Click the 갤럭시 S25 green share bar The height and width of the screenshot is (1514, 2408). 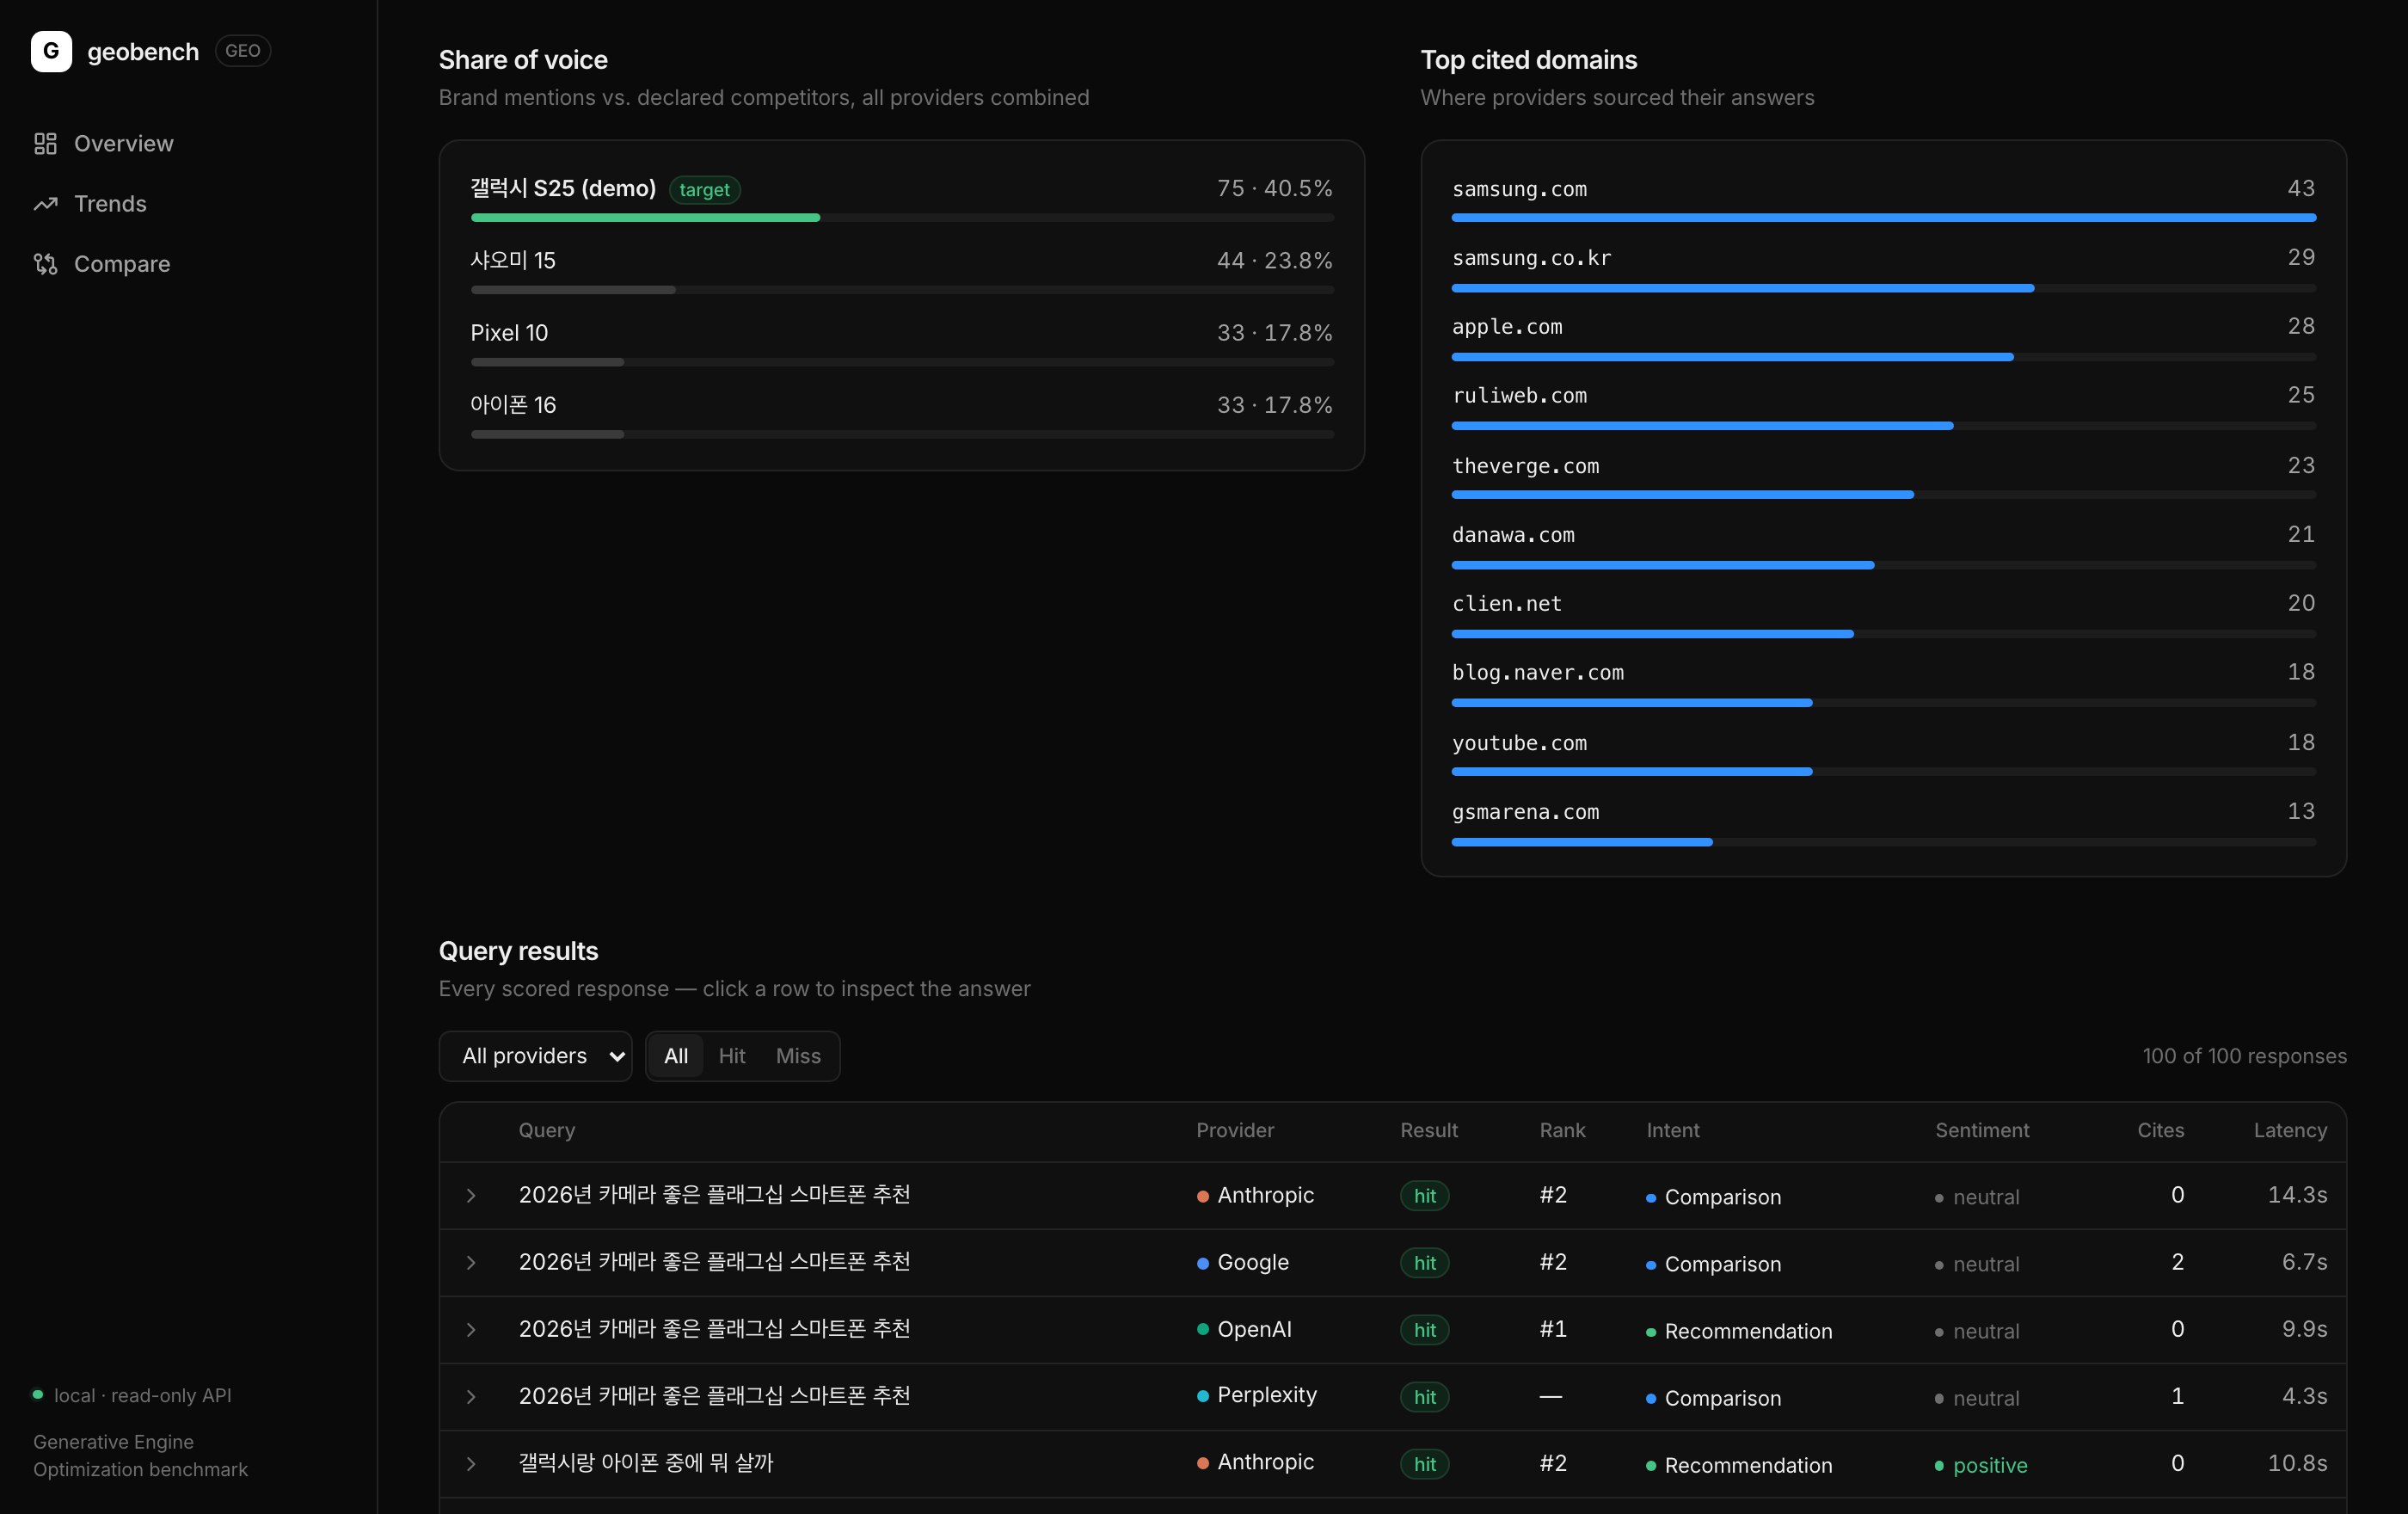tap(645, 218)
